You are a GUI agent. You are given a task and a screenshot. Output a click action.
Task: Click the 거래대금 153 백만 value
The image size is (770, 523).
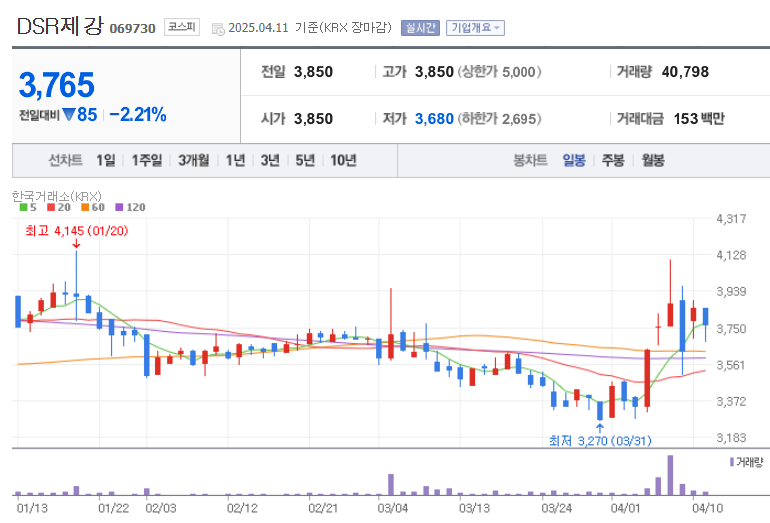coord(699,119)
